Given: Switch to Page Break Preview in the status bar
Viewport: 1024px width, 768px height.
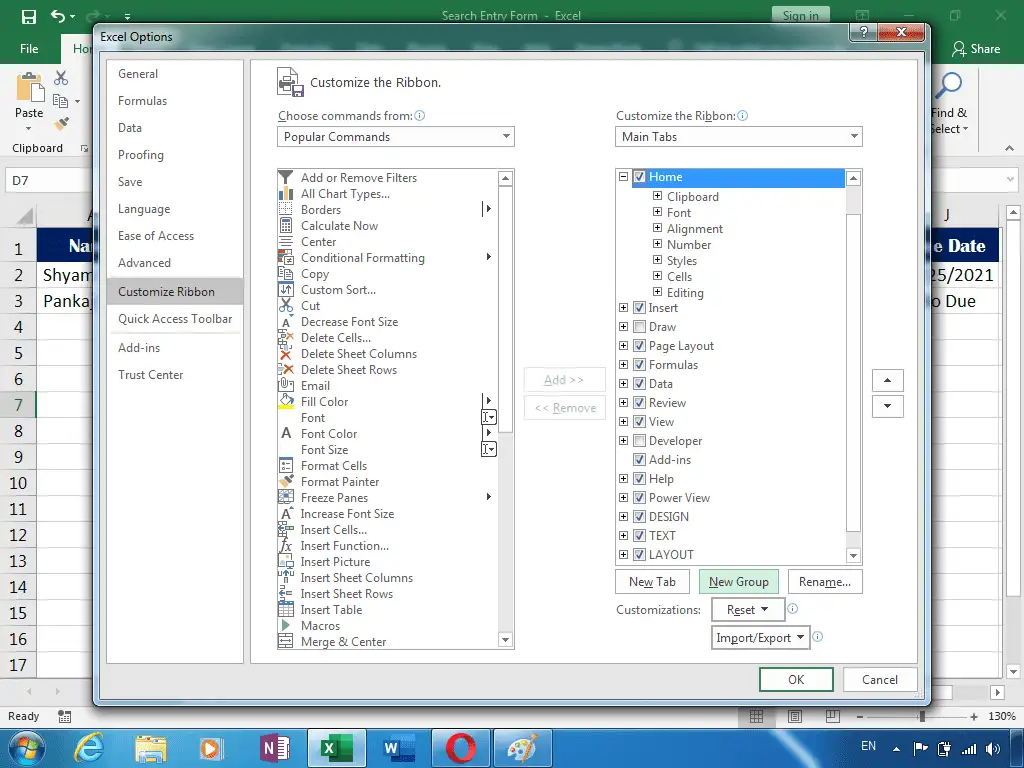Looking at the screenshot, I should [x=833, y=716].
